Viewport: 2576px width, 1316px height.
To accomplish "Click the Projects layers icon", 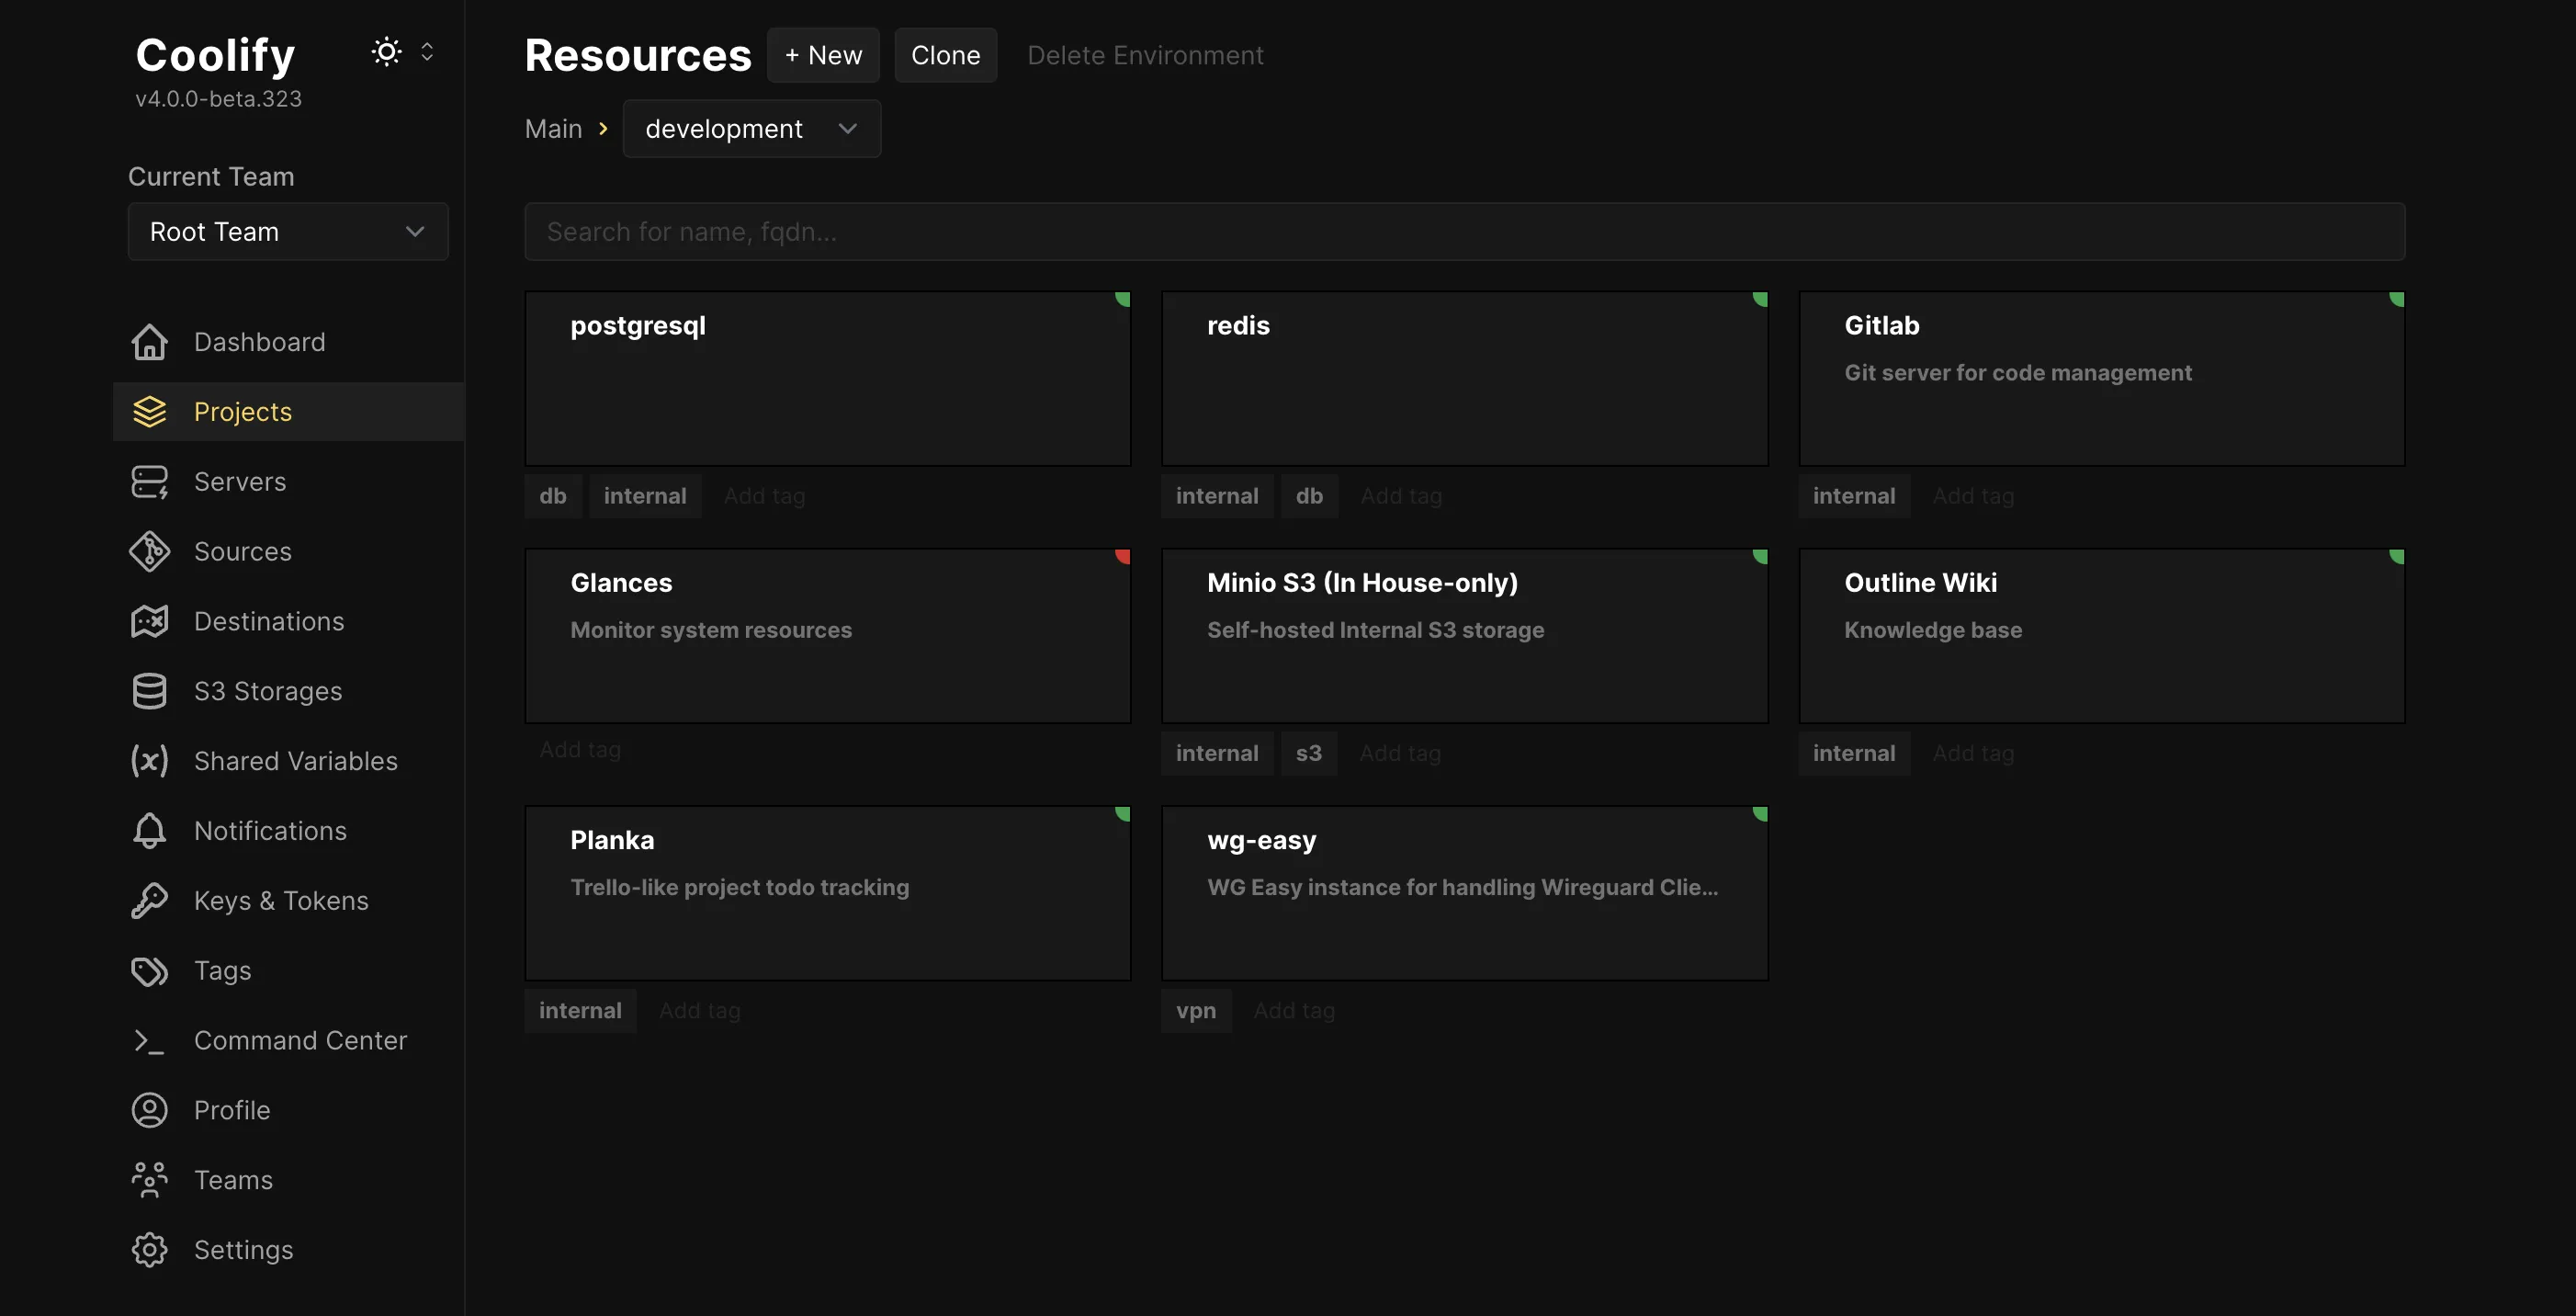I will pos(149,412).
